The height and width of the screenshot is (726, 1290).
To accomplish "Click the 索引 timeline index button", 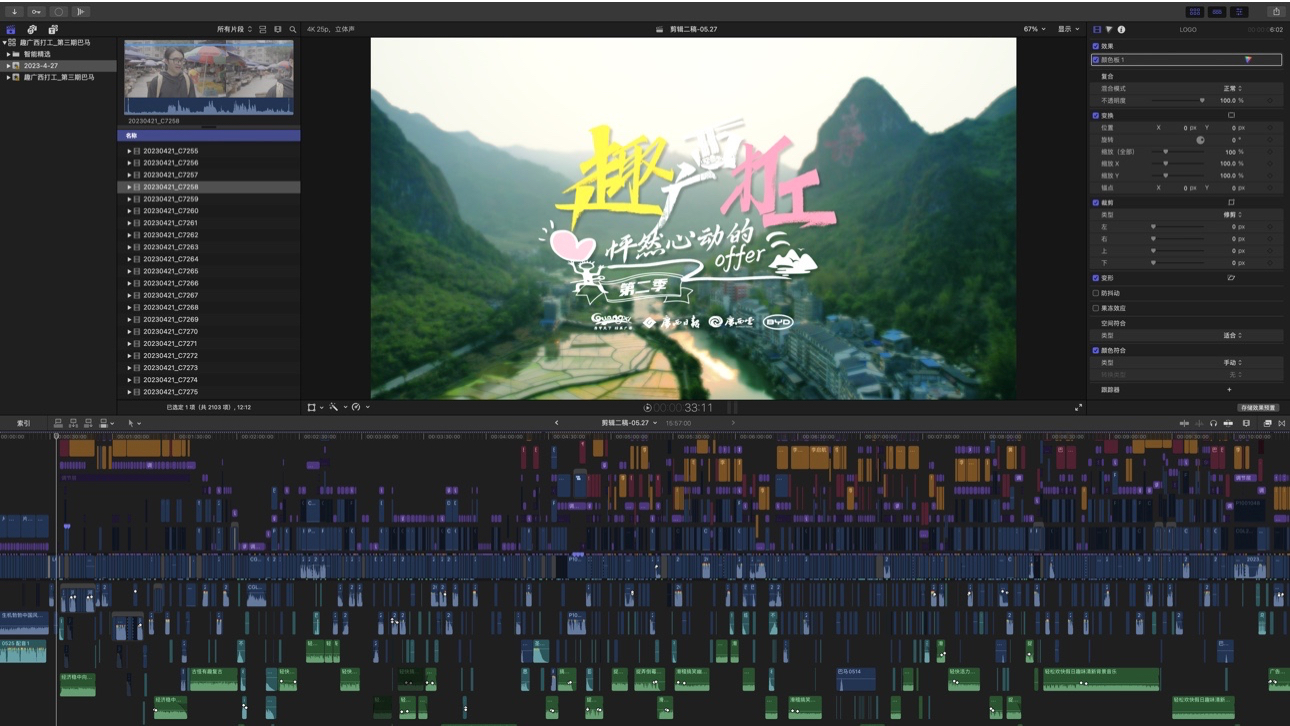I will tap(23, 423).
